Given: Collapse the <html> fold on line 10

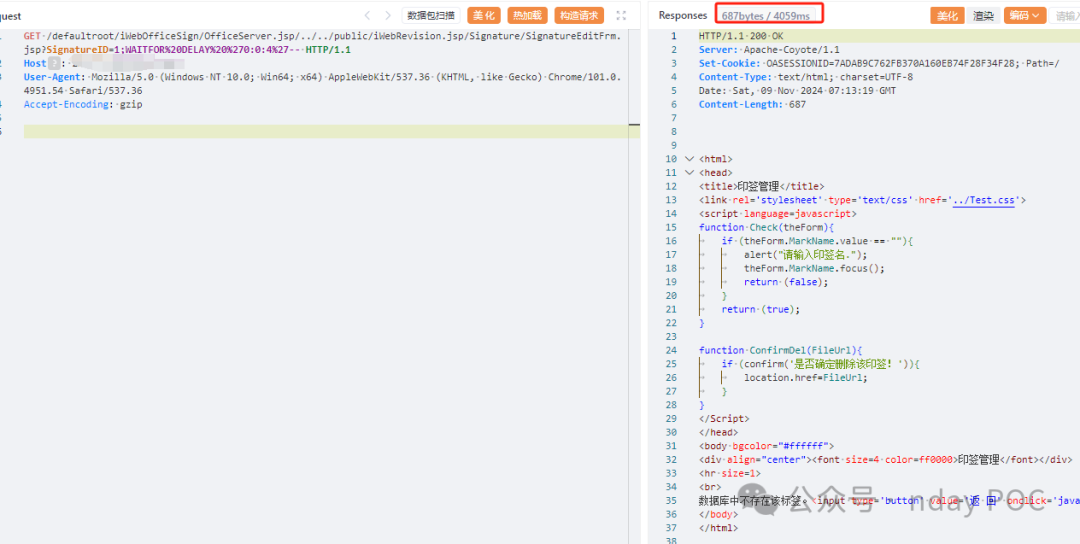Looking at the screenshot, I should [x=689, y=159].
